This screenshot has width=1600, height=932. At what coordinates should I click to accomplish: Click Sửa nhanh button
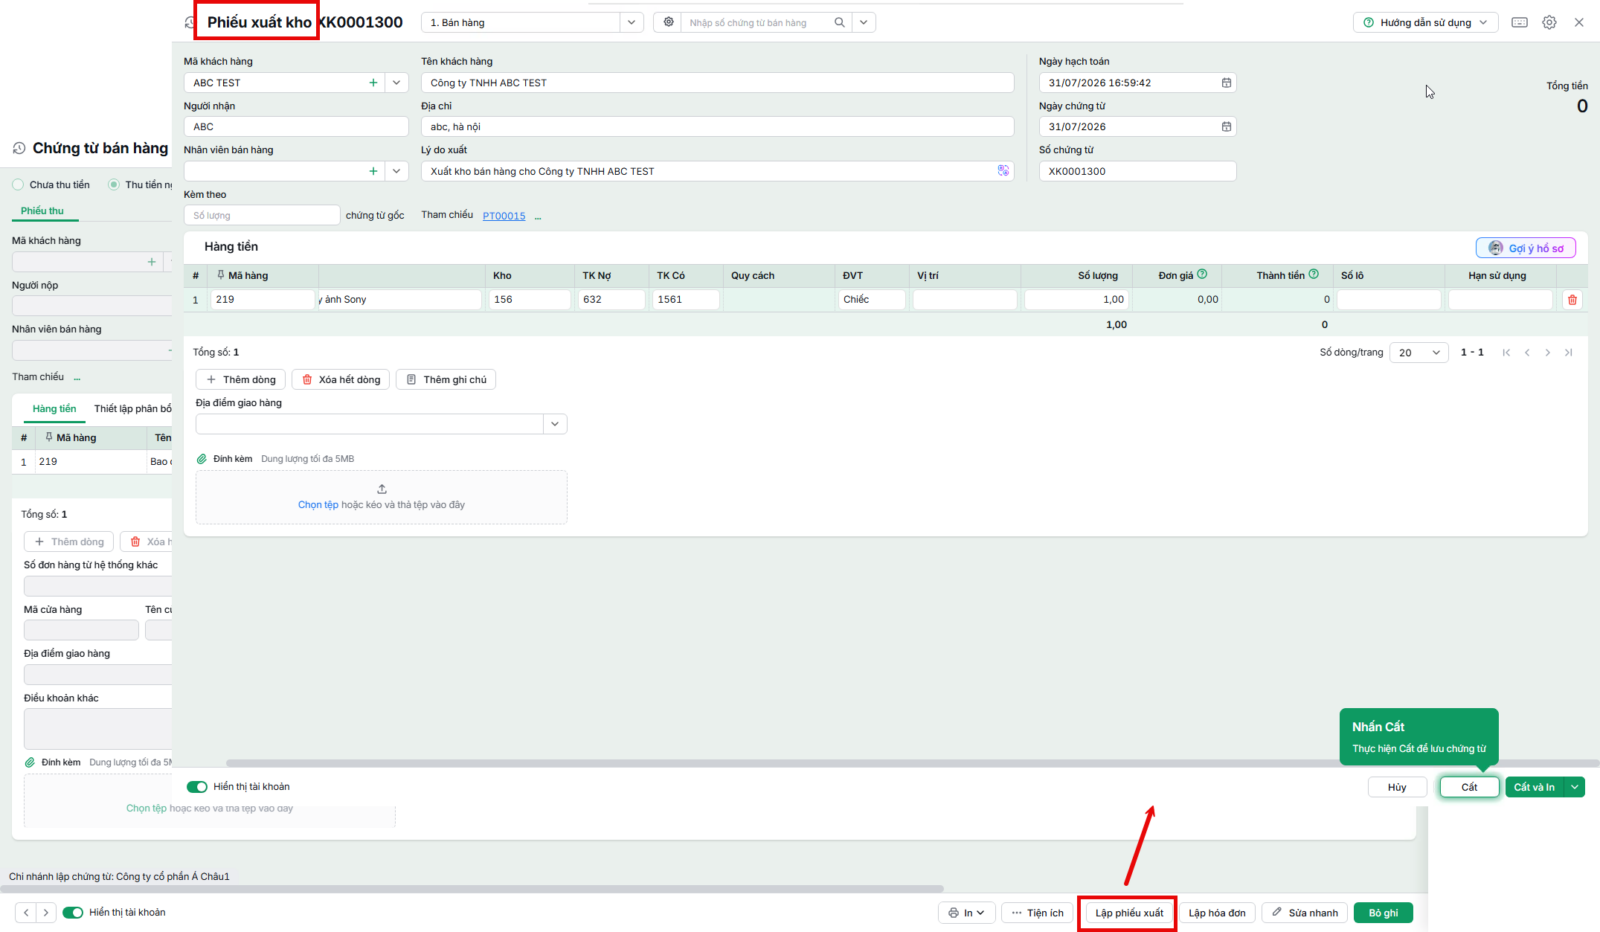(x=1305, y=913)
